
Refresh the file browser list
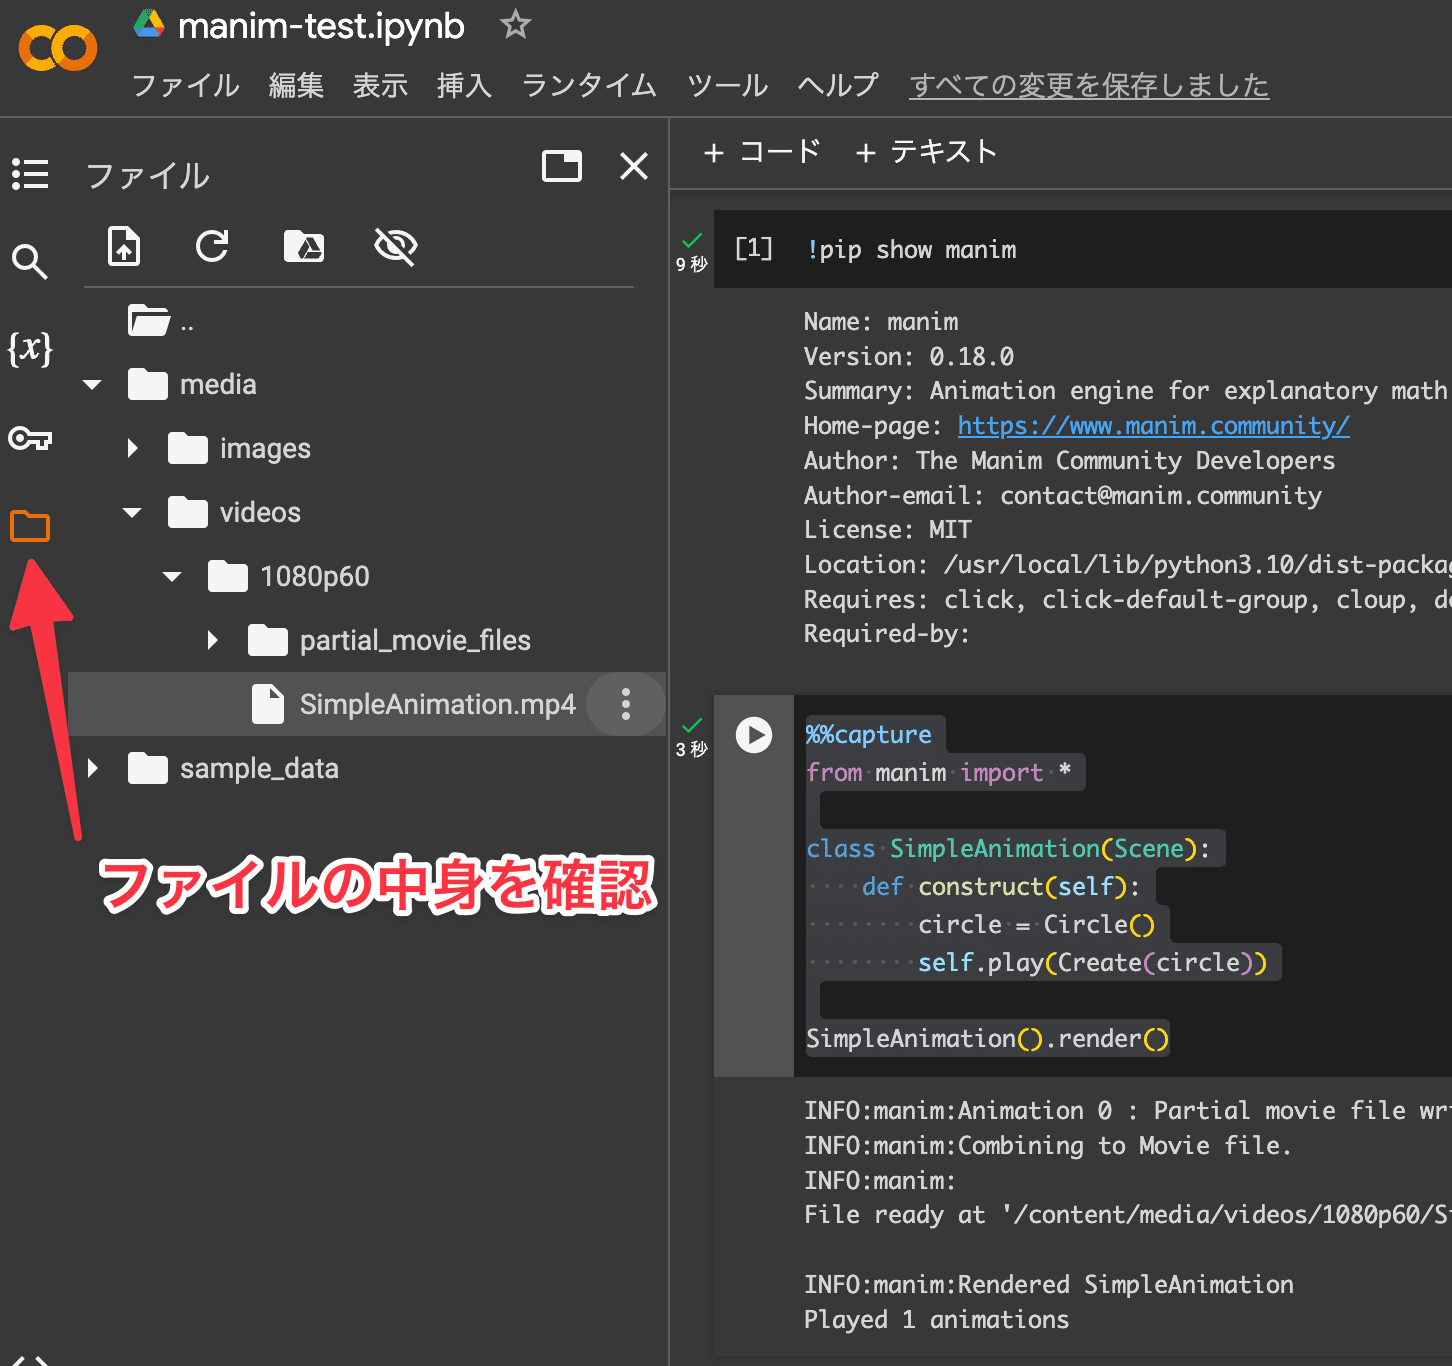(x=212, y=246)
